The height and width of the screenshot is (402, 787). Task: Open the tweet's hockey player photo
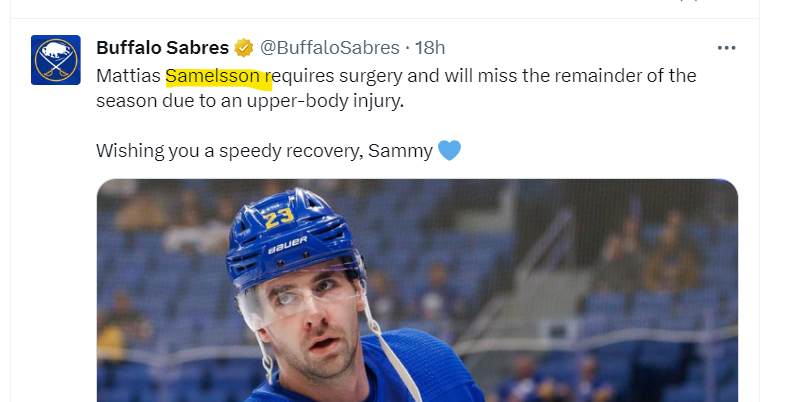(417, 291)
